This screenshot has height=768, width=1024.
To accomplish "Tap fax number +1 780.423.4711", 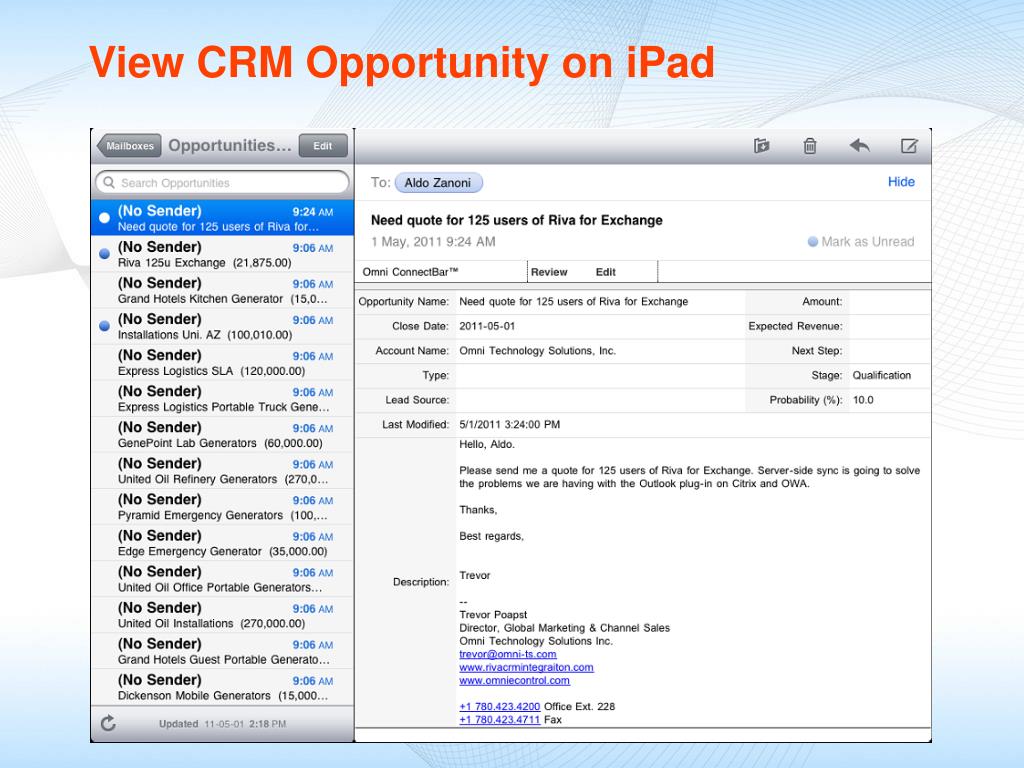I will [x=500, y=720].
